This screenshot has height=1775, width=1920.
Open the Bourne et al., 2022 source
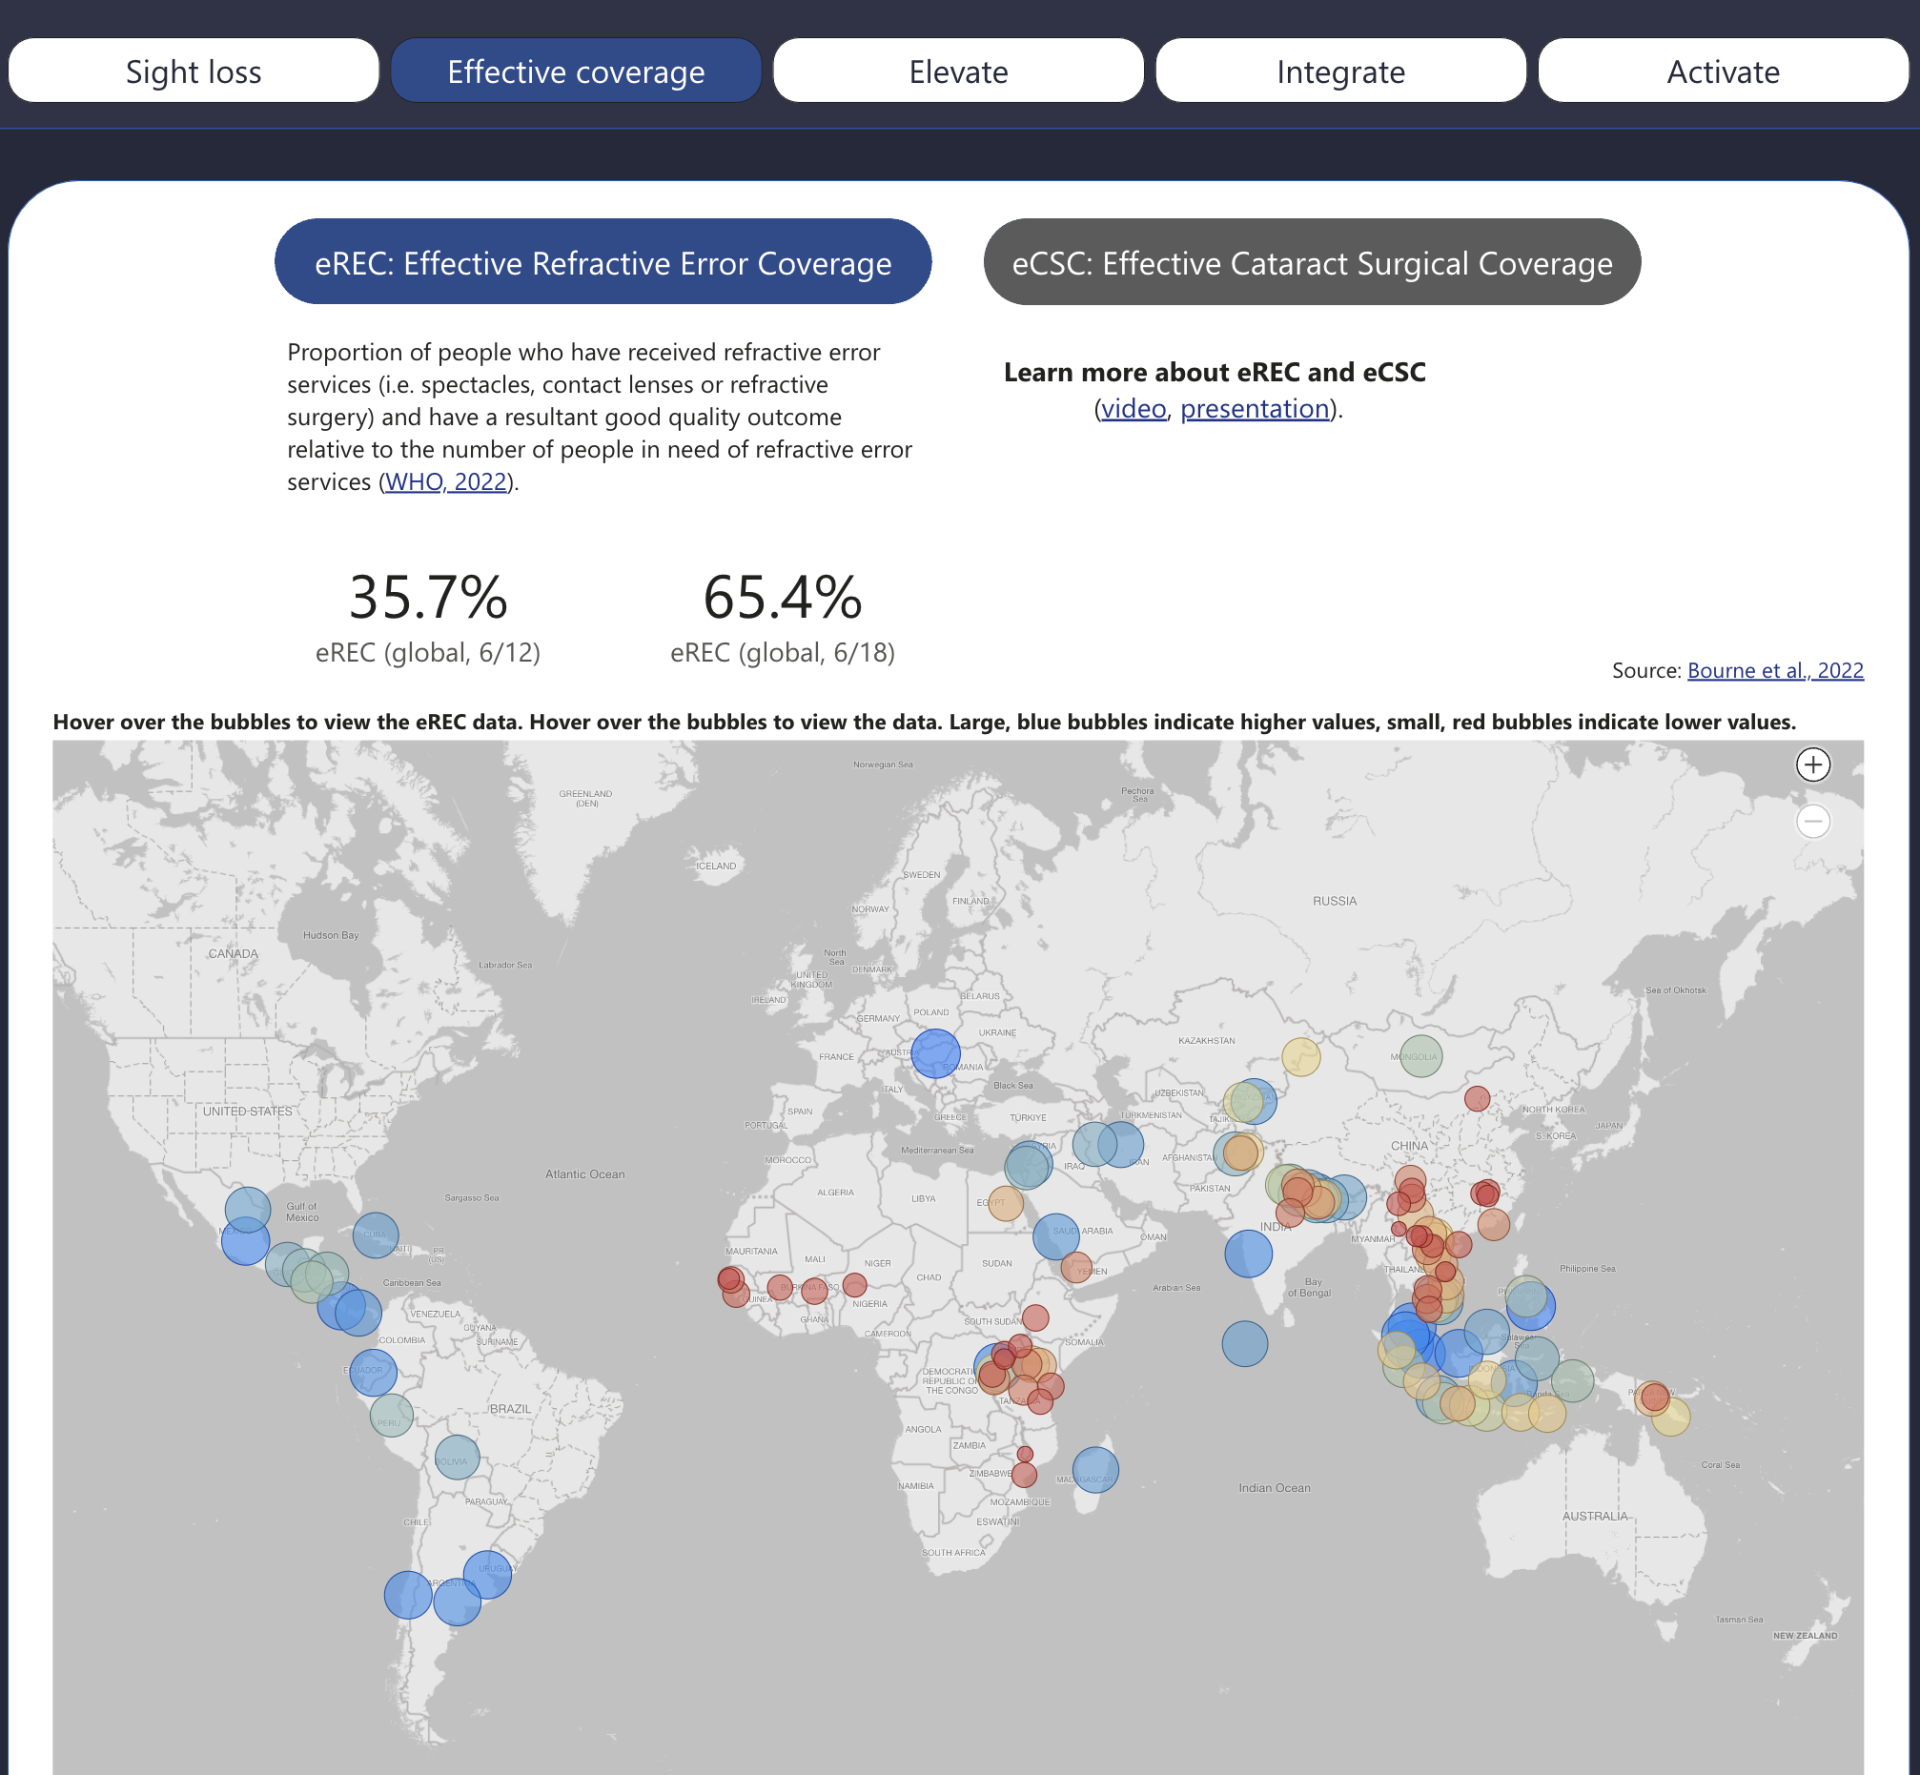pyautogui.click(x=1775, y=670)
